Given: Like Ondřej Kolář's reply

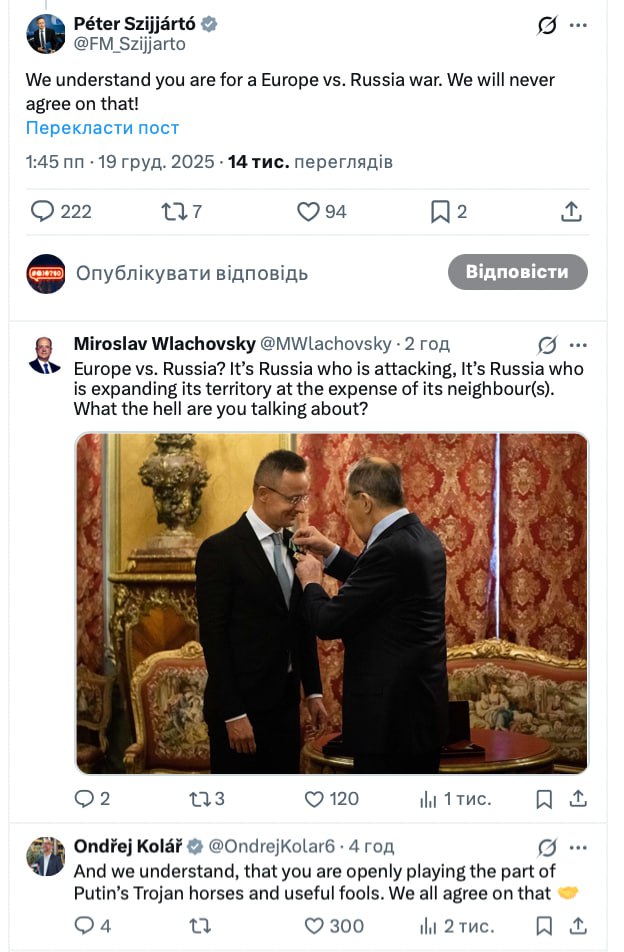Looking at the screenshot, I should [x=314, y=926].
